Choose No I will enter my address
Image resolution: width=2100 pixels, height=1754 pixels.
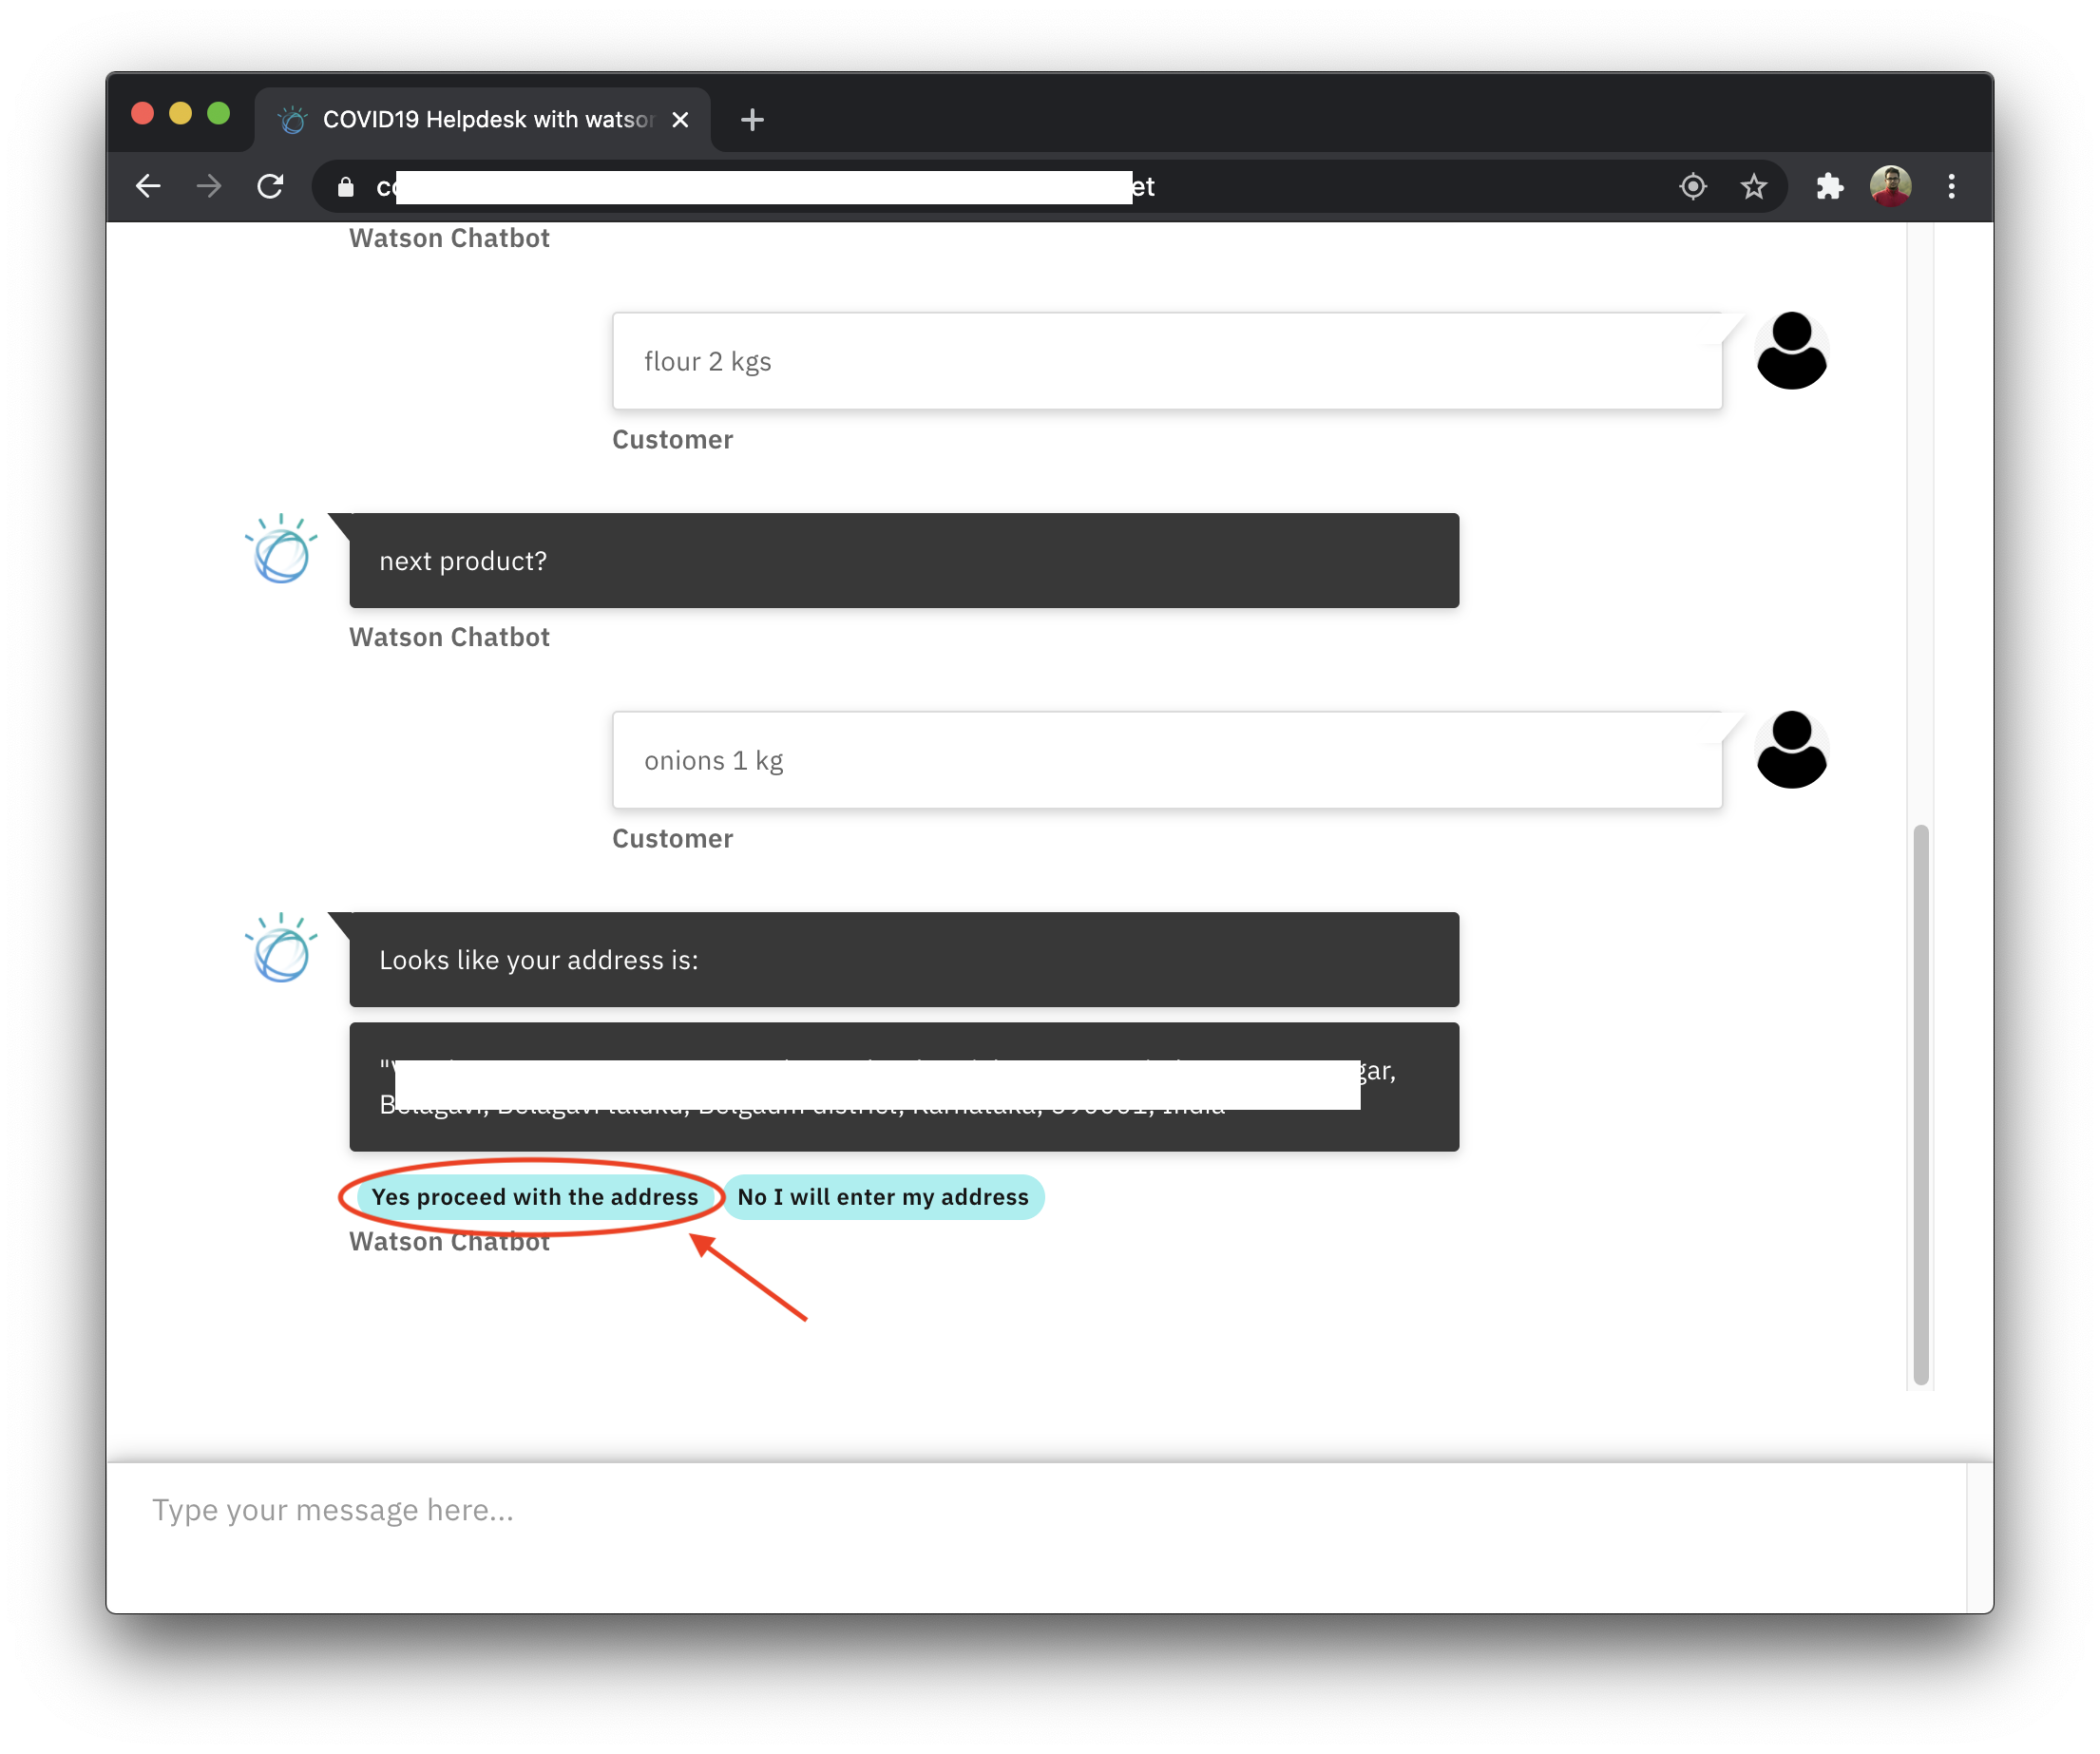coord(882,1197)
